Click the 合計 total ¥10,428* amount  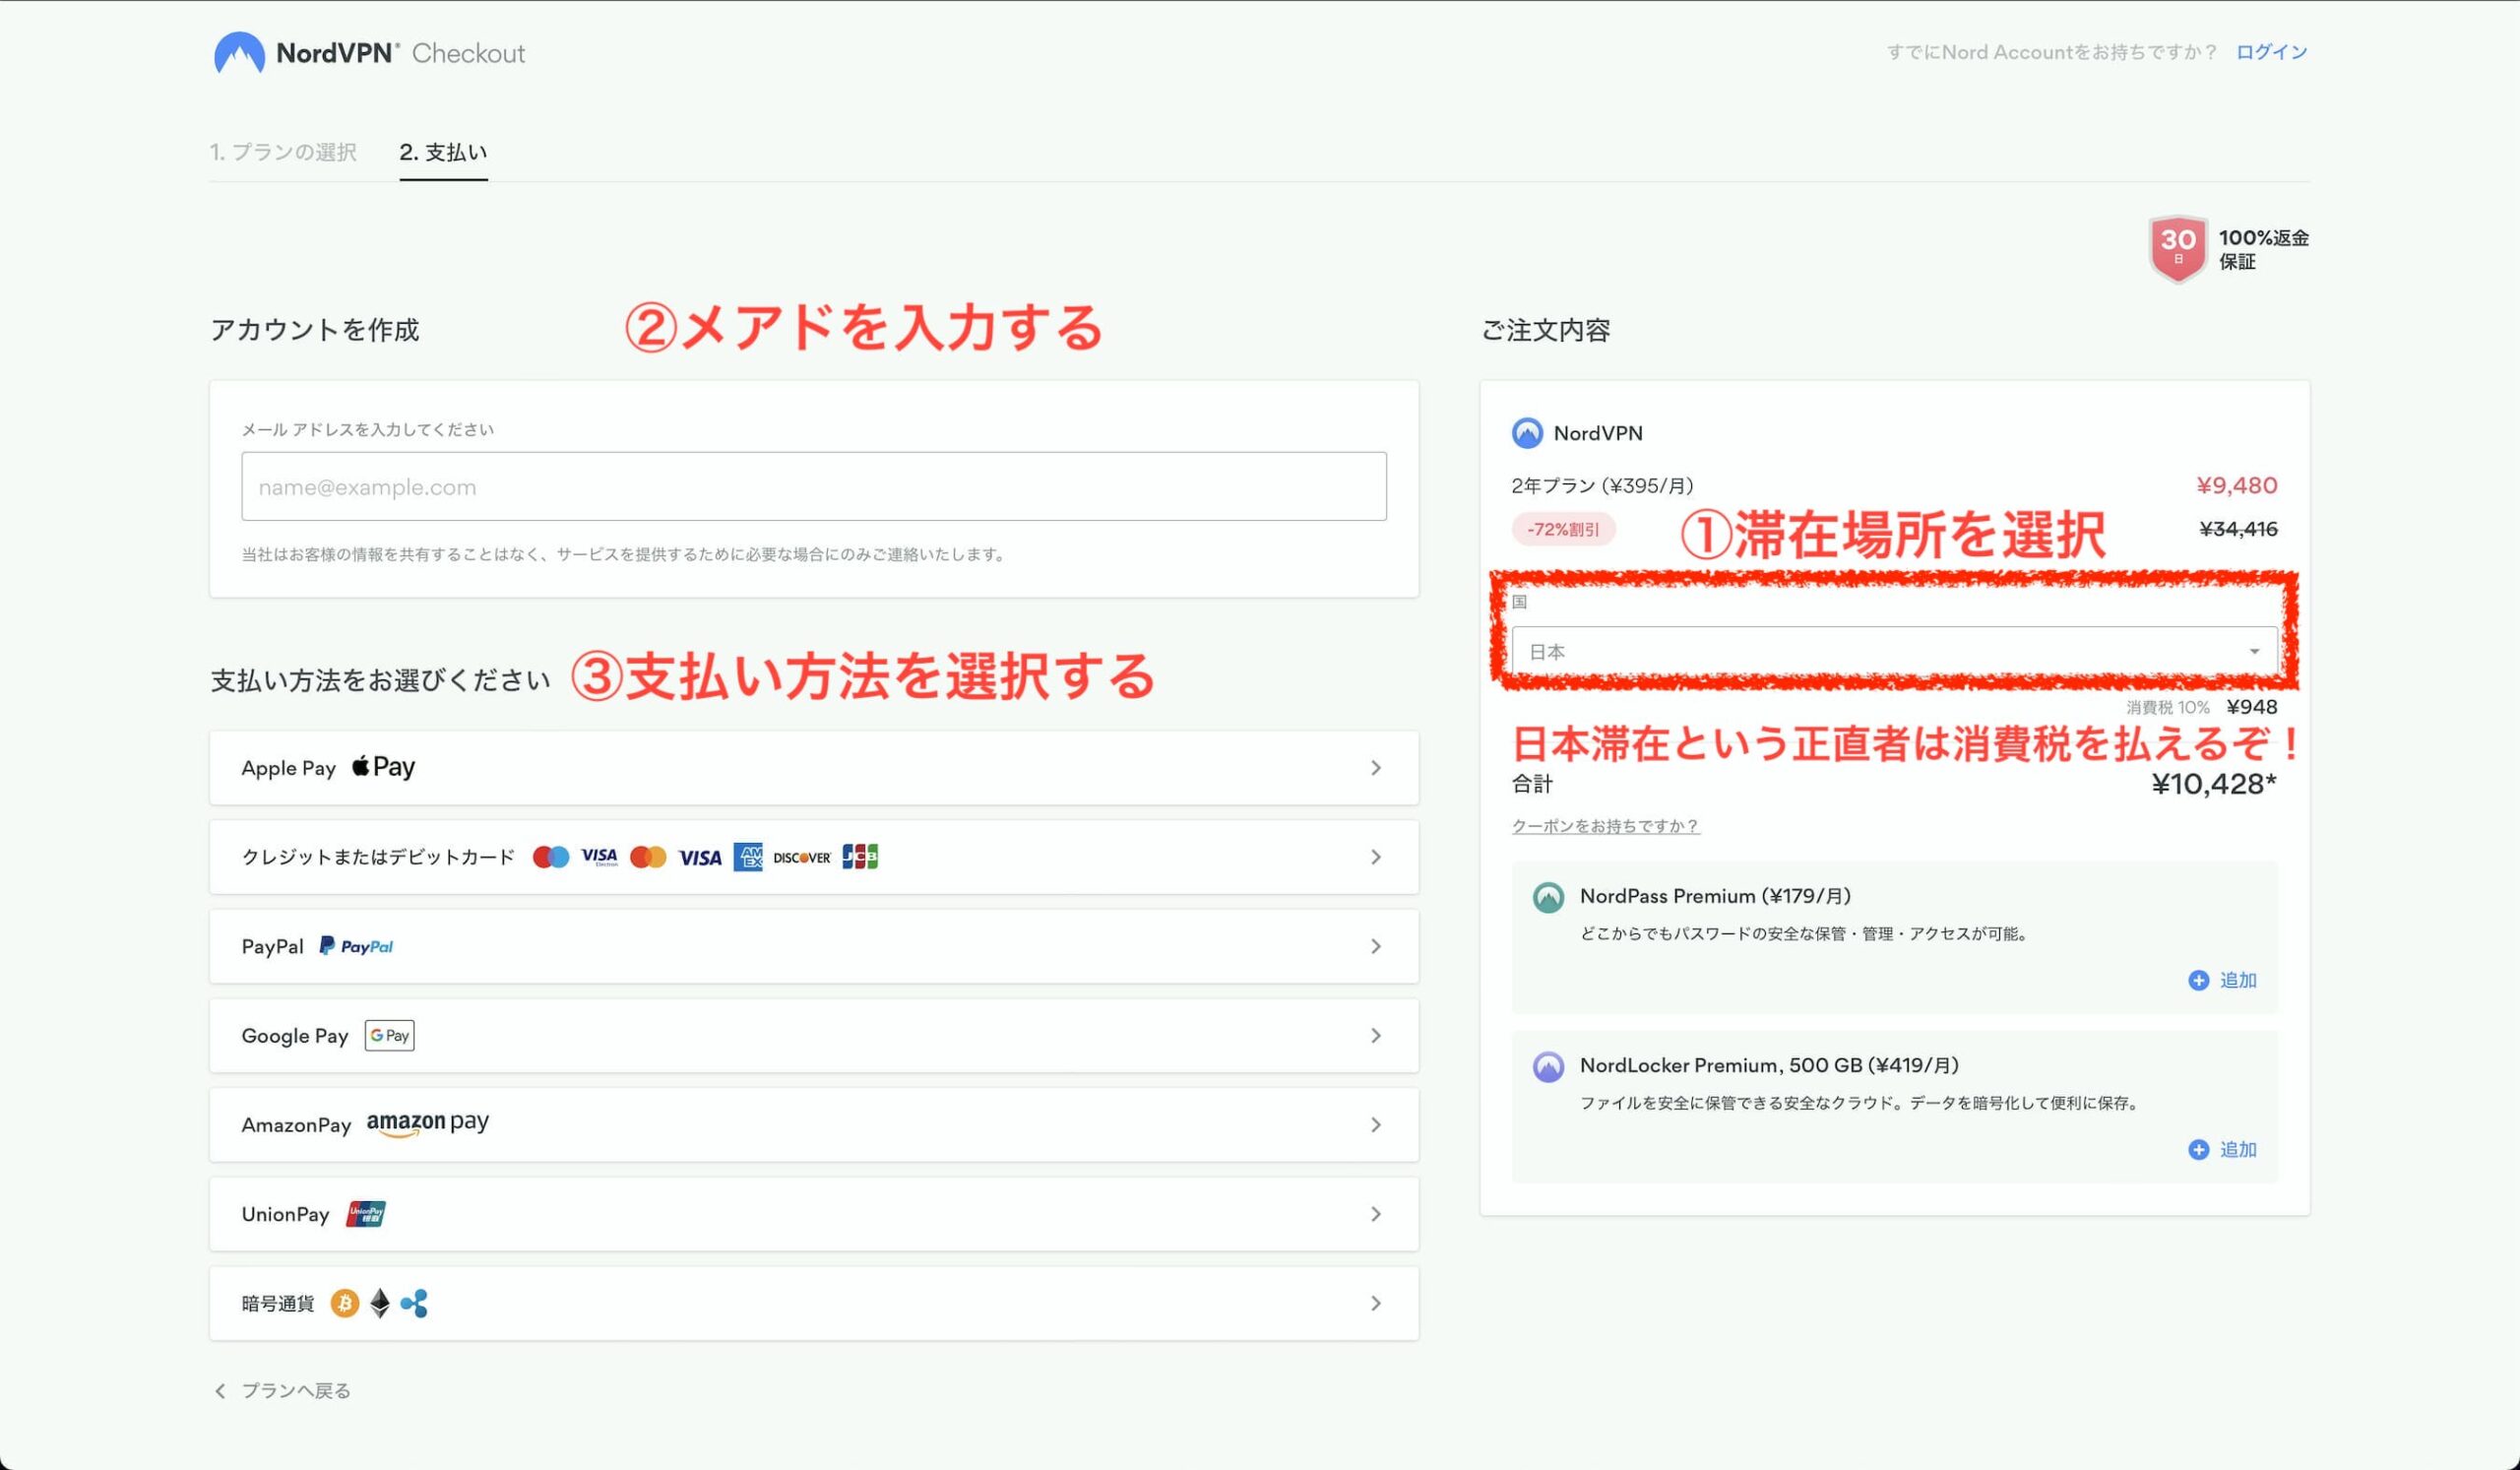coord(2213,784)
